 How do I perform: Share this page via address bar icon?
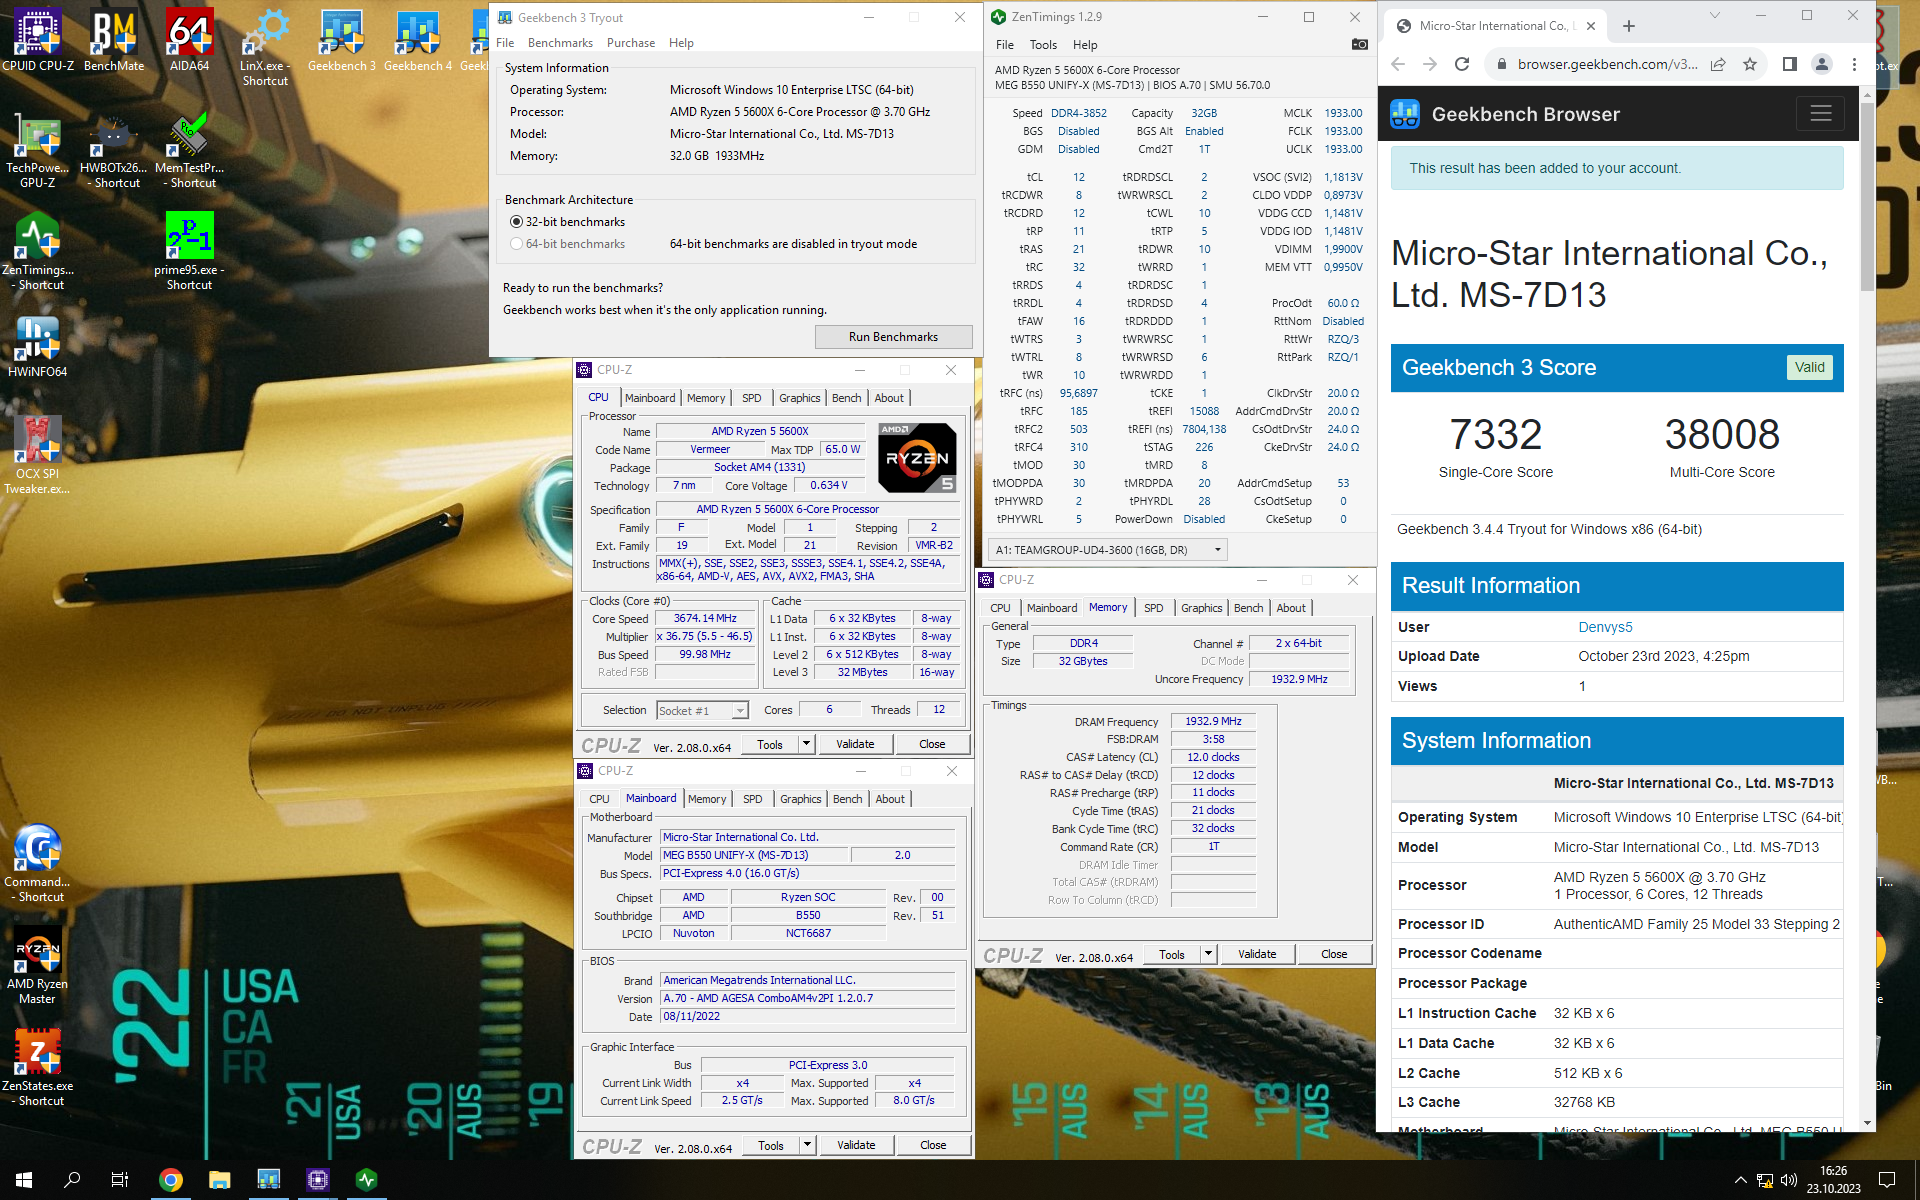1718,64
